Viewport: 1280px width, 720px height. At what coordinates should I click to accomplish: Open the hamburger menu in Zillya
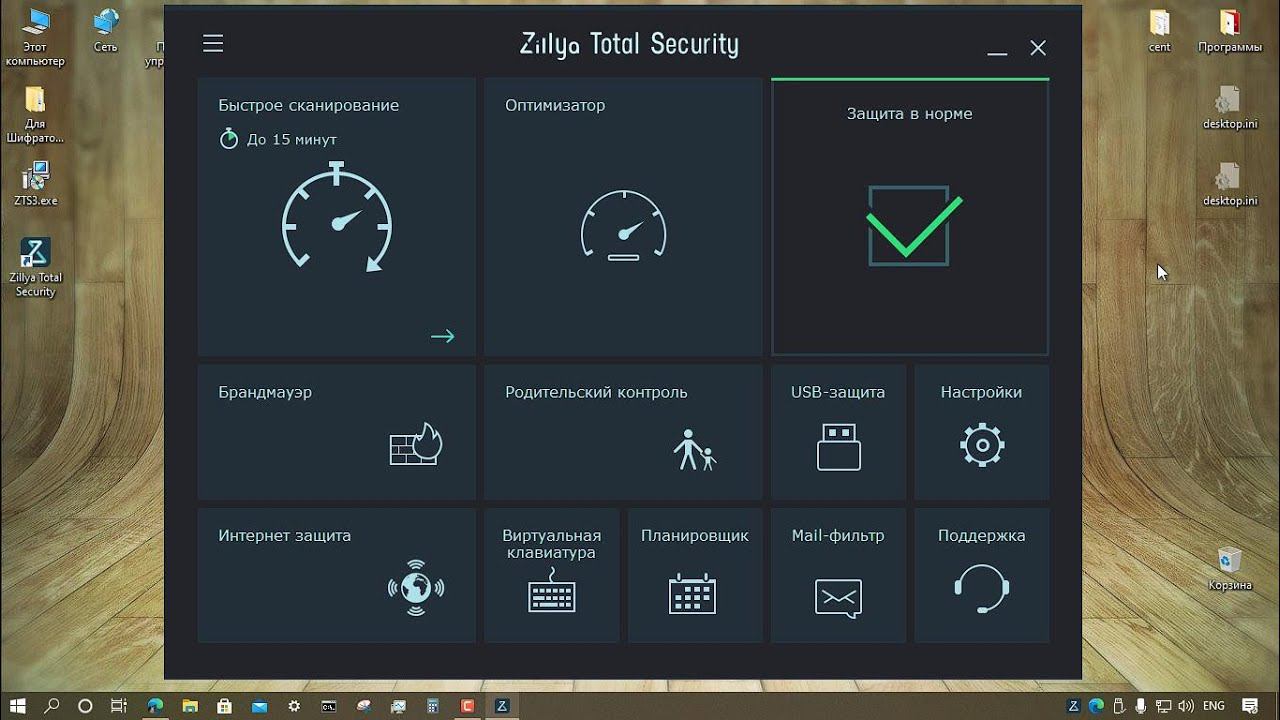coord(213,44)
